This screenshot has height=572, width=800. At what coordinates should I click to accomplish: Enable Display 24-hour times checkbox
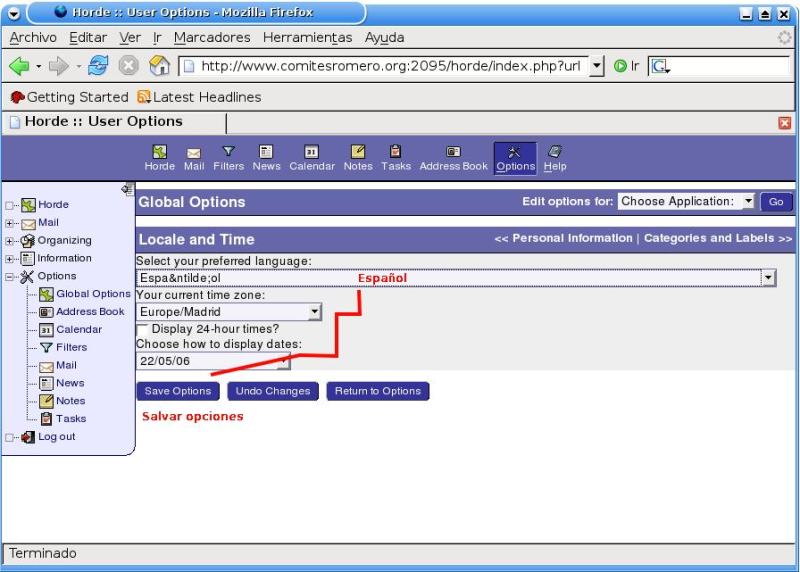coord(143,329)
